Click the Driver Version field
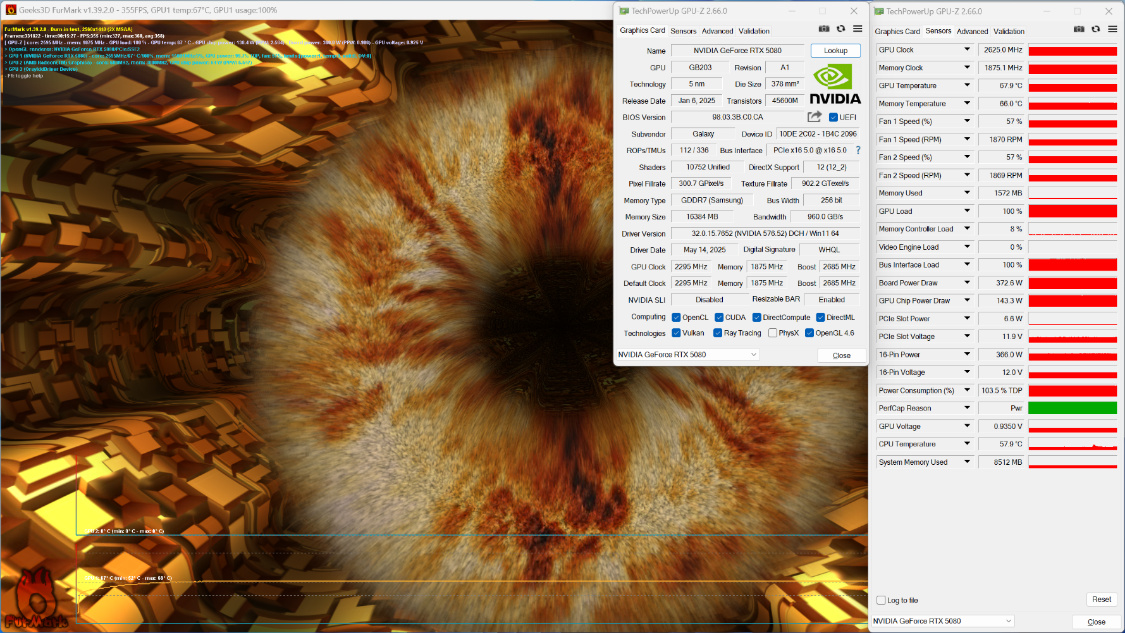The image size is (1125, 633). tap(765, 233)
